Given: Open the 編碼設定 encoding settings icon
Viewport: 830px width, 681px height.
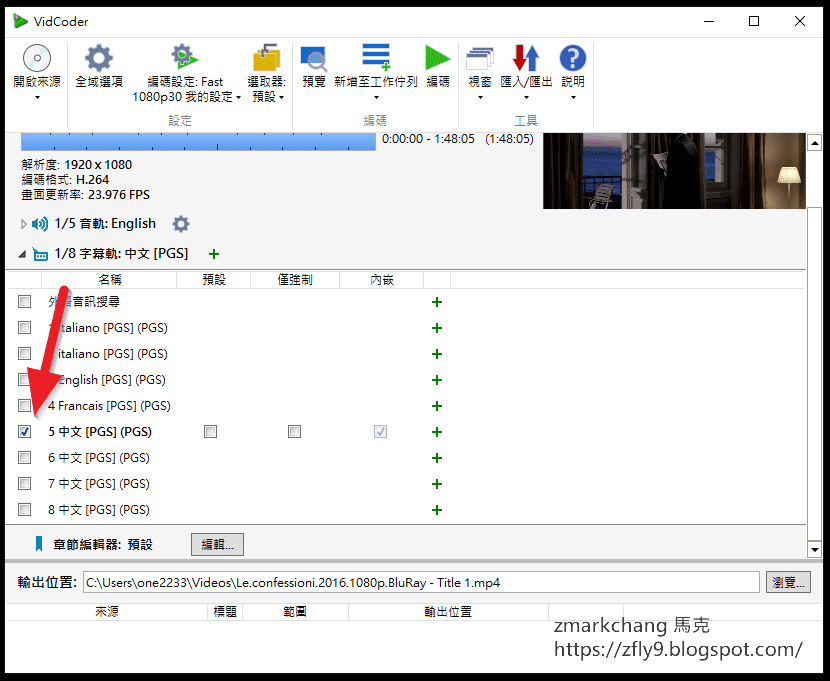Looking at the screenshot, I should [182, 58].
